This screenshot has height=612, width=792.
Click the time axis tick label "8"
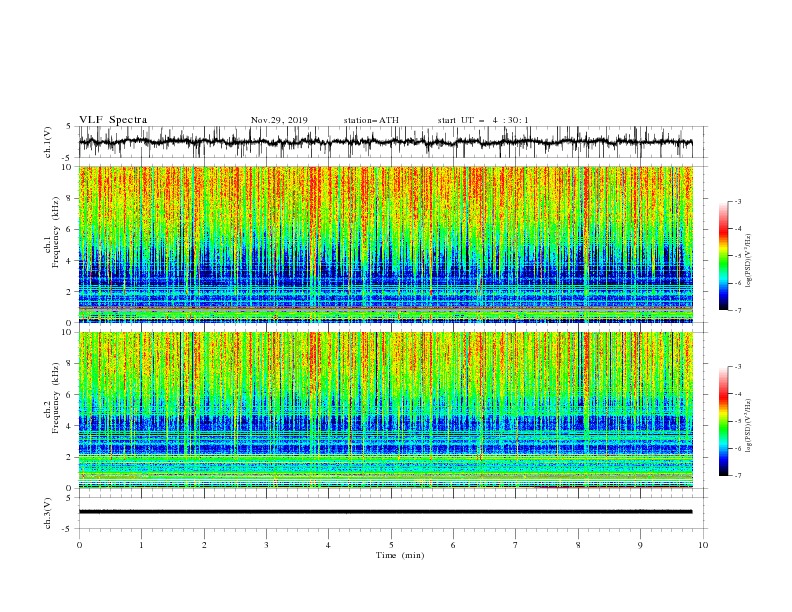tap(578, 545)
